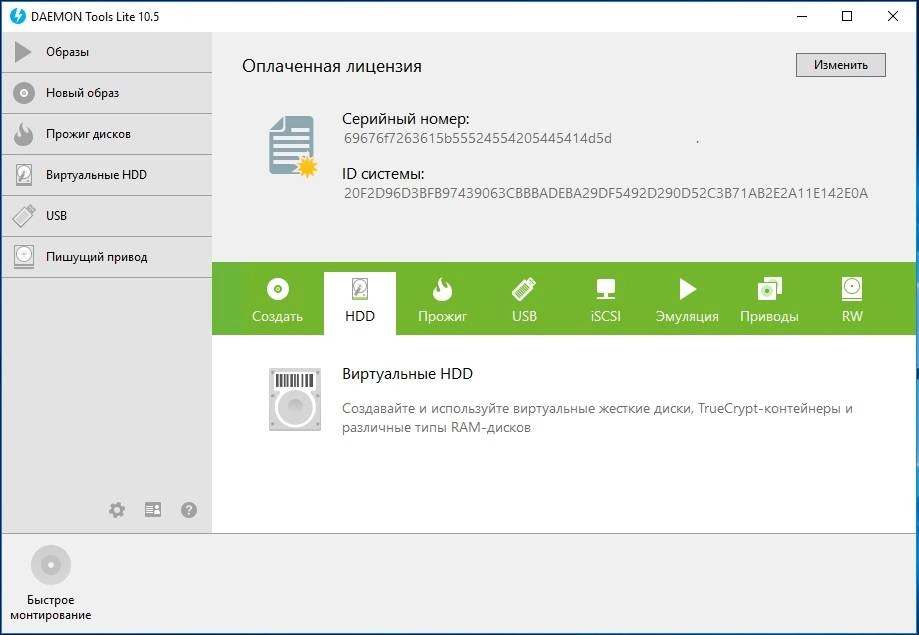Screen dimensions: 919x635
Task: Open Прожиг дисков sidebar item
Action: point(107,134)
